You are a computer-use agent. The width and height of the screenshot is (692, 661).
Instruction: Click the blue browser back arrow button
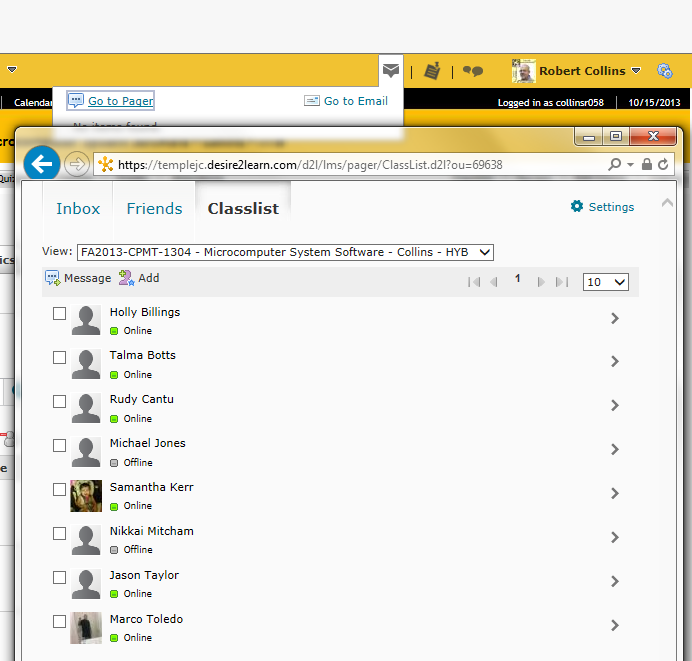42,164
